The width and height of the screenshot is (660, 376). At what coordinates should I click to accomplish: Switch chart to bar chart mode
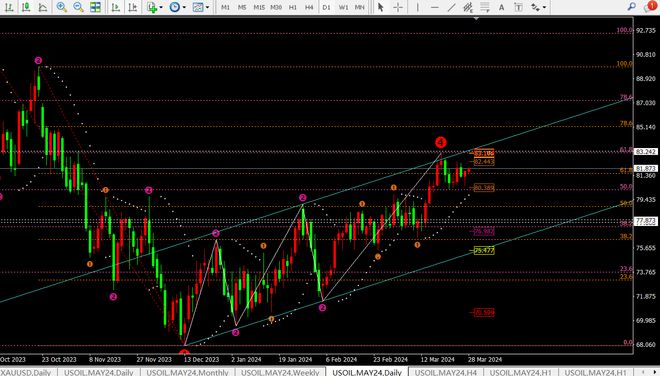point(9,7)
